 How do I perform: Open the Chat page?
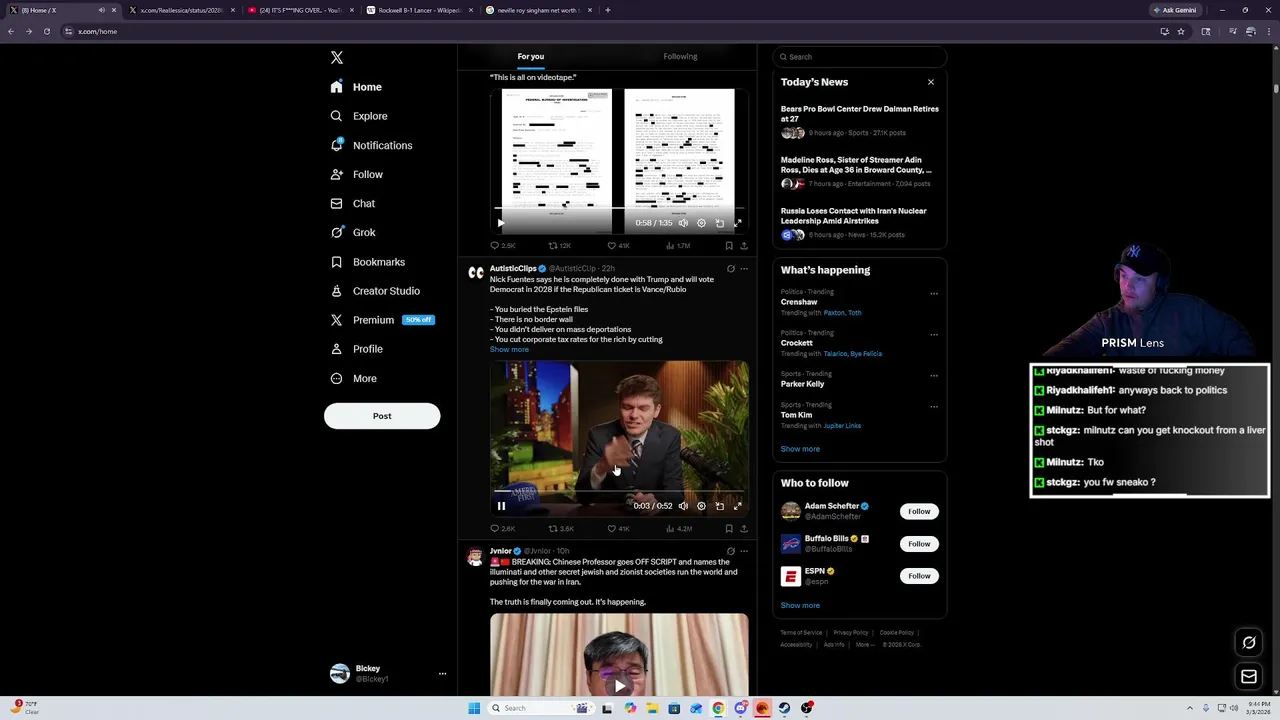(x=352, y=203)
